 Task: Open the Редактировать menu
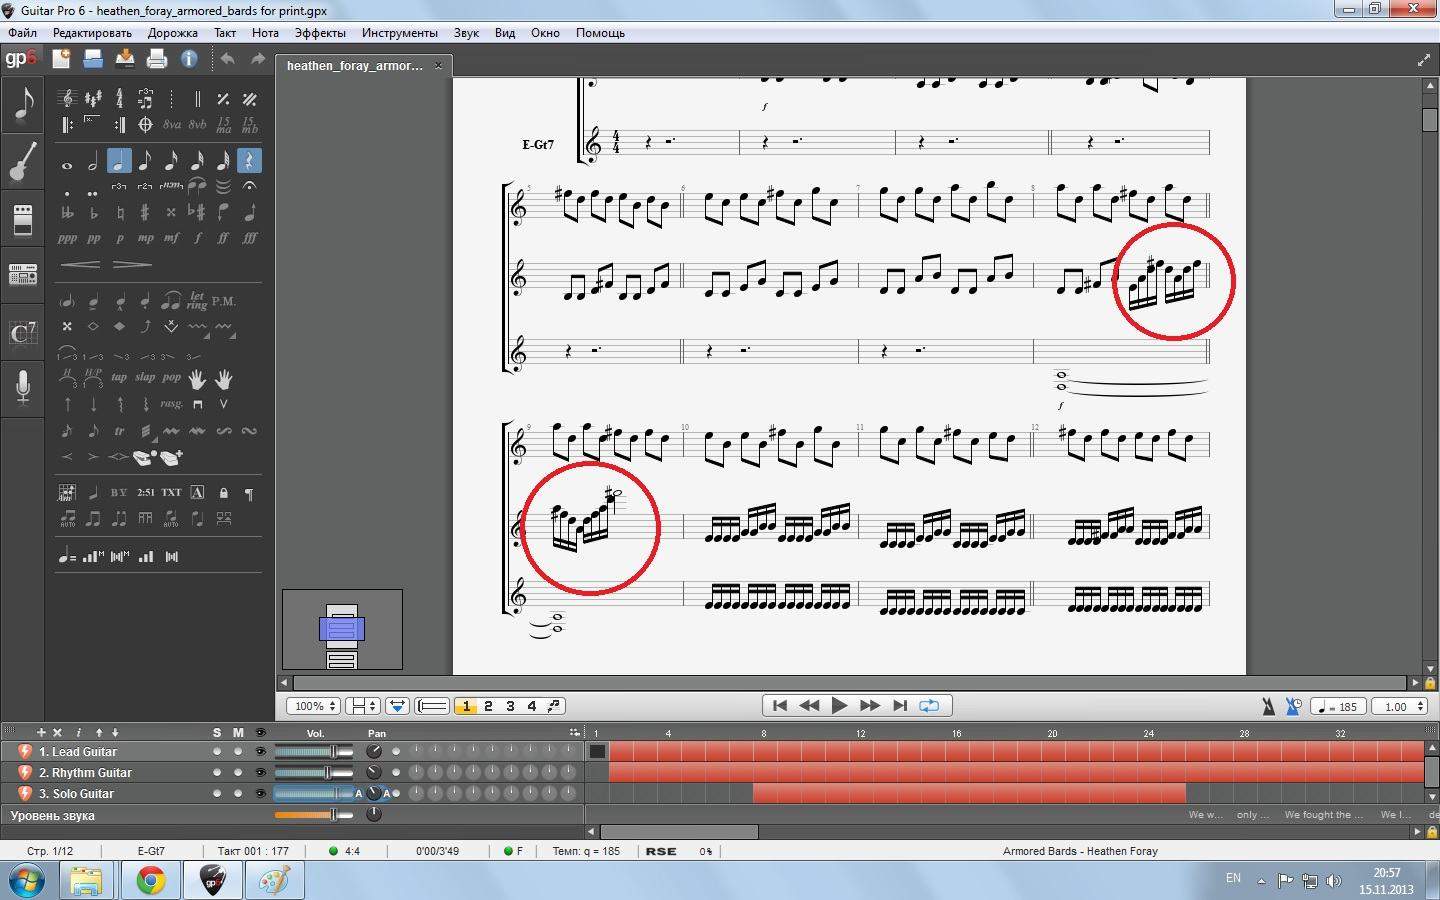pyautogui.click(x=92, y=33)
